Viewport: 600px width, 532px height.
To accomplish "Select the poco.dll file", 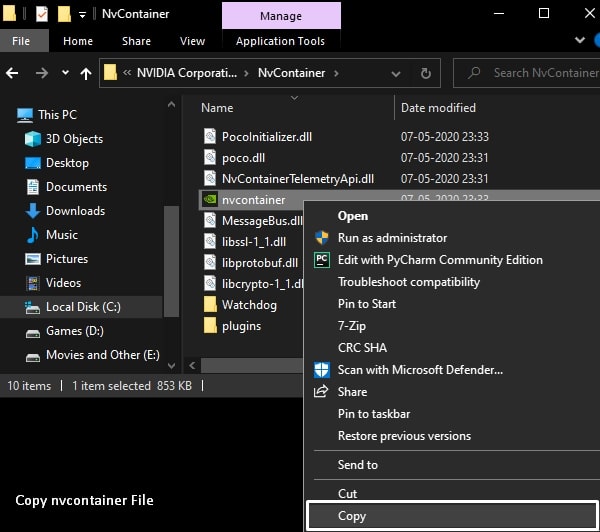I will tap(243, 158).
